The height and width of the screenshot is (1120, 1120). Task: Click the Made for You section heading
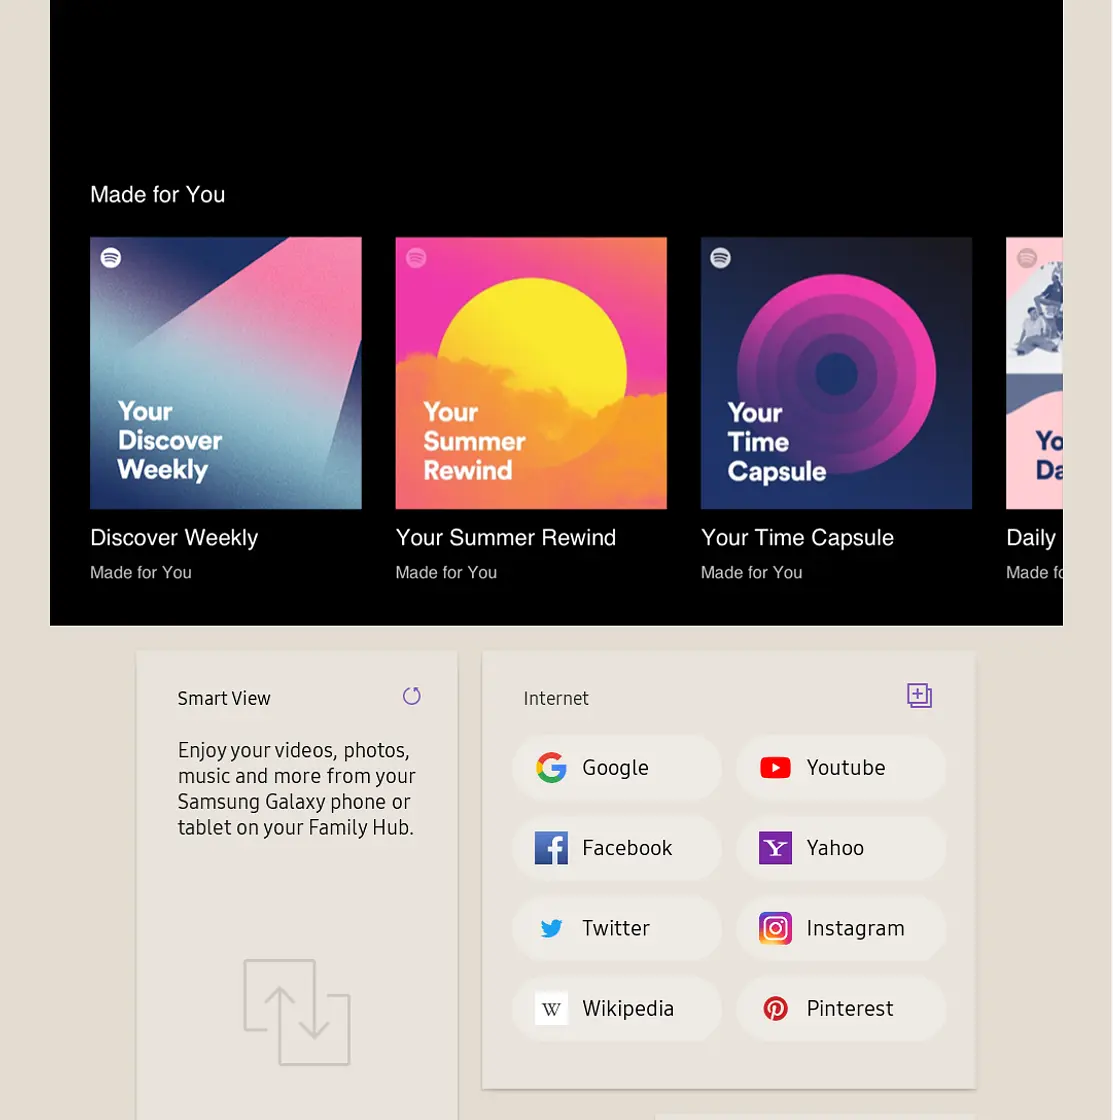(157, 194)
